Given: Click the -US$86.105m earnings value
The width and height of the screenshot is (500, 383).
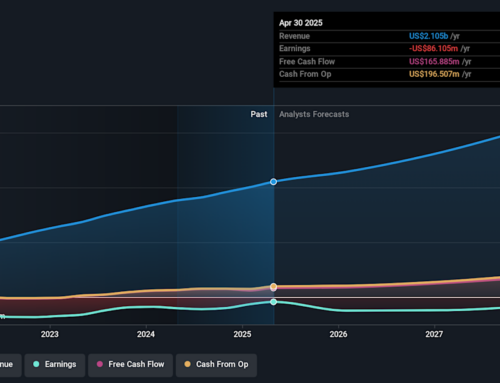Looking at the screenshot, I should (433, 49).
